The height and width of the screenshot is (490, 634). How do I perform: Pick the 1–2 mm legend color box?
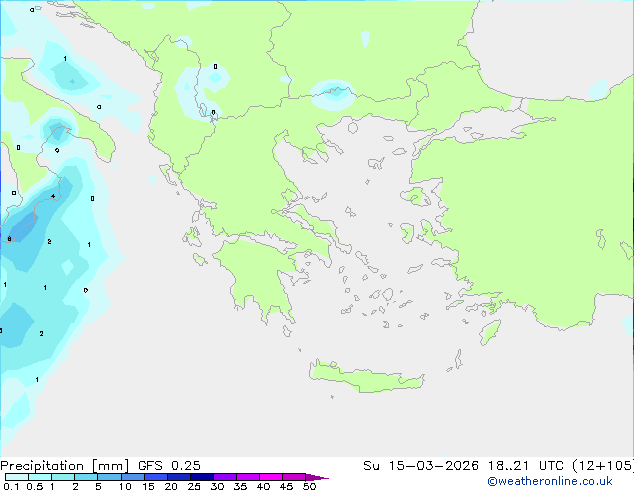63,477
